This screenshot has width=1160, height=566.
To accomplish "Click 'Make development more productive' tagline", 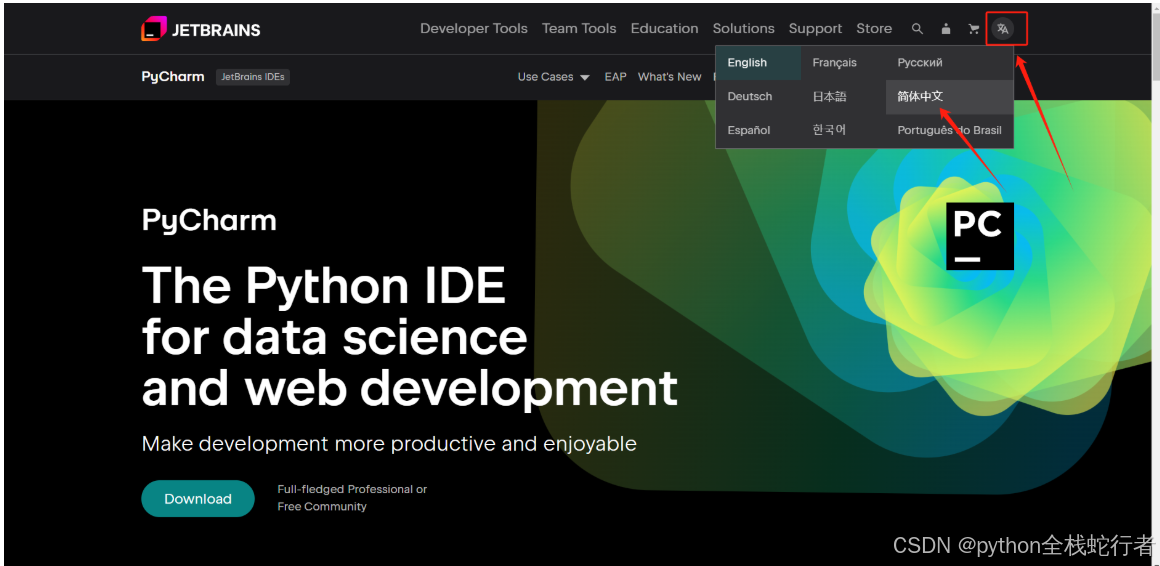I will pos(389,444).
